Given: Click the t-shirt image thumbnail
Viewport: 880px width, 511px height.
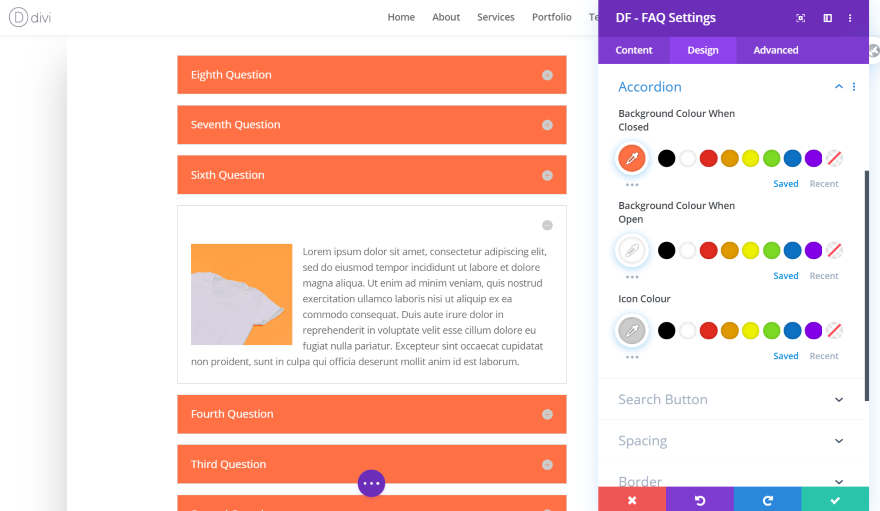Looking at the screenshot, I should [x=242, y=295].
